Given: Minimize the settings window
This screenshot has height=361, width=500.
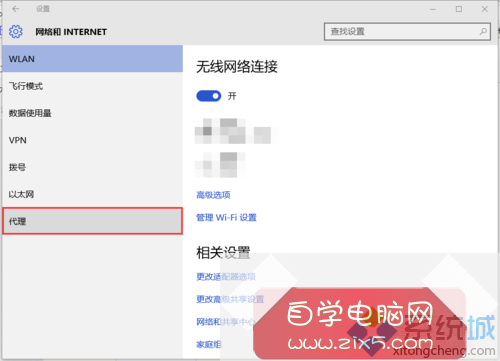Looking at the screenshot, I should point(433,9).
